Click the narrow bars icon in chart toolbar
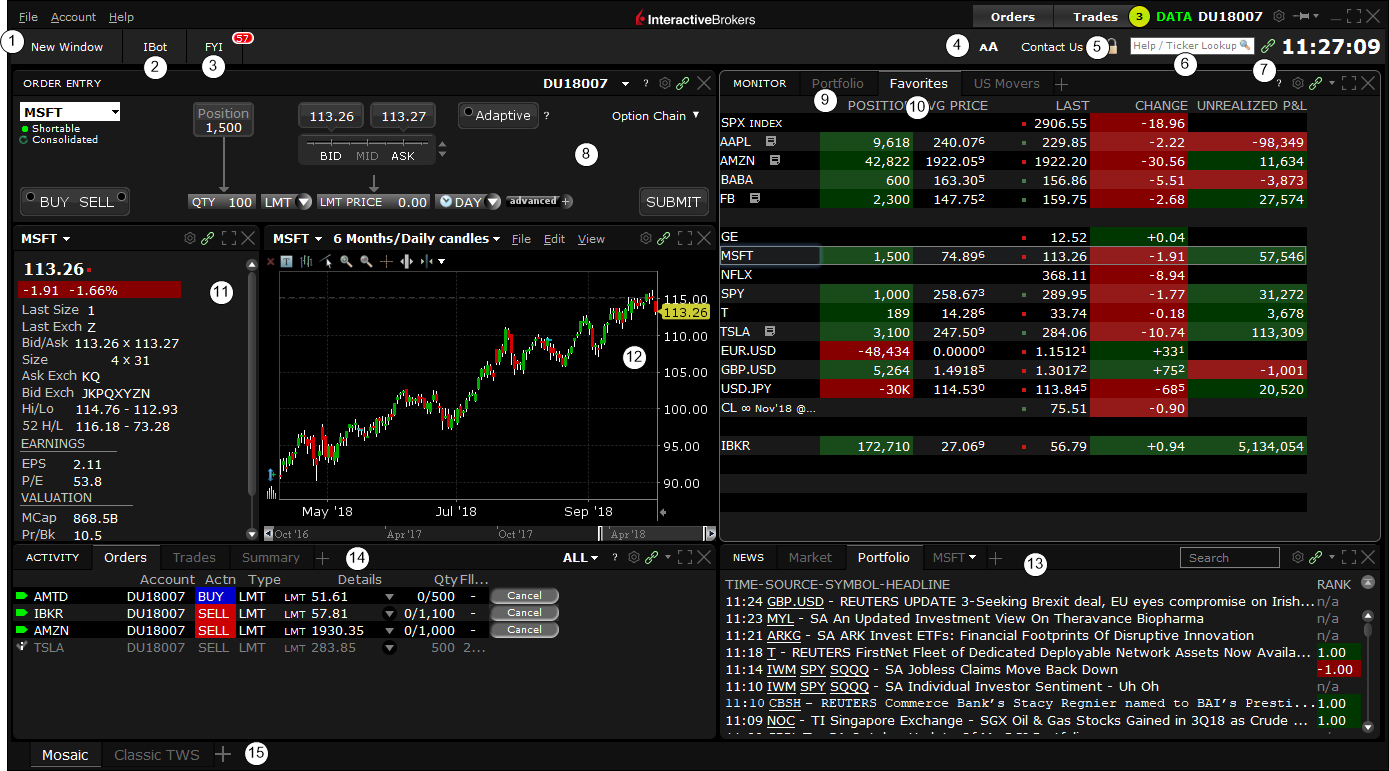The width and height of the screenshot is (1389, 771). [426, 261]
